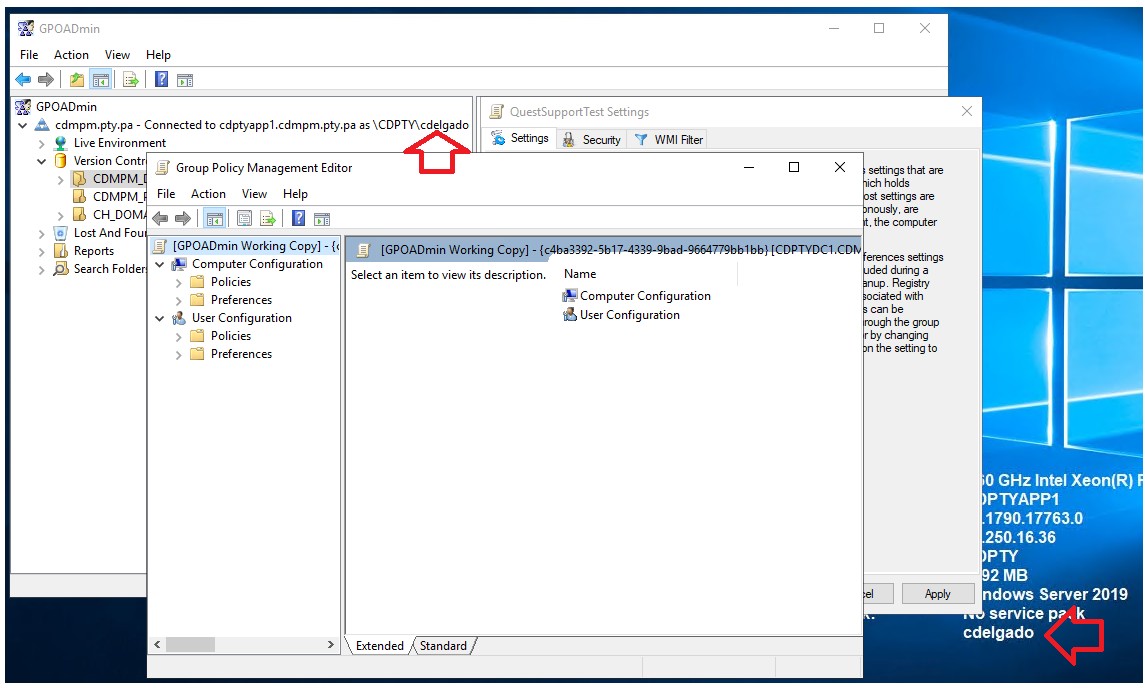Switch to Extended tab at bottom
This screenshot has width=1145, height=688.
[380, 646]
